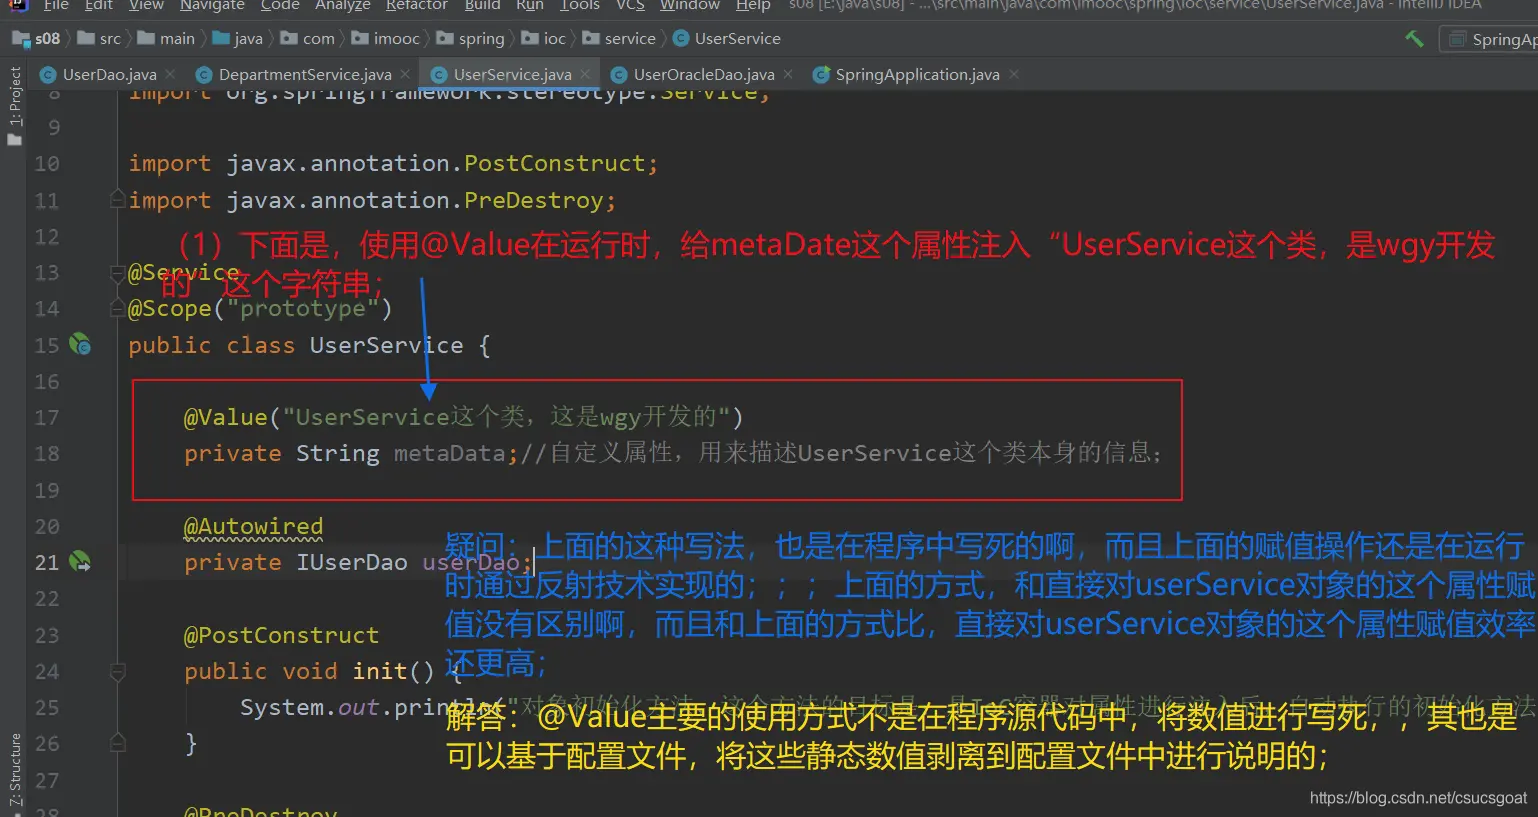
Task: Click line number 19 in the gutter
Action: pyautogui.click(x=47, y=491)
